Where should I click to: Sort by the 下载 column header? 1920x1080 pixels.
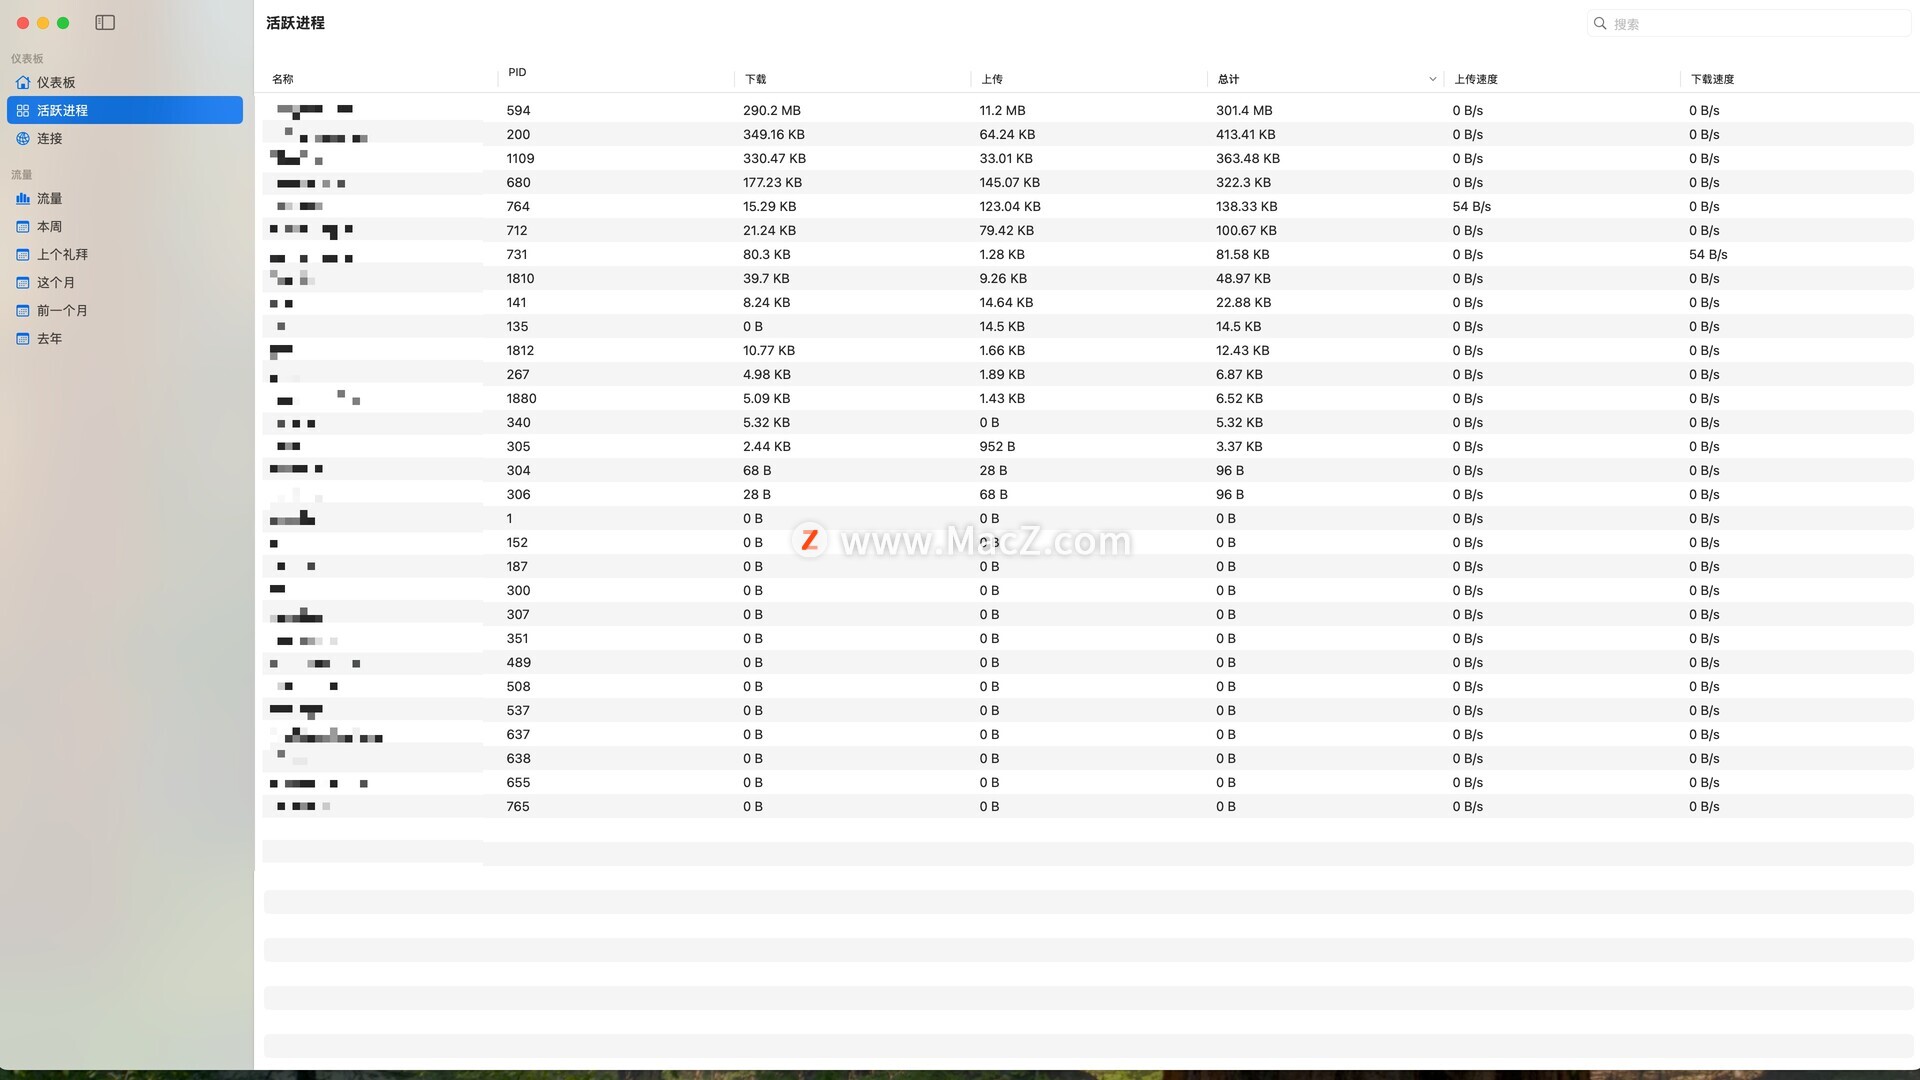[x=756, y=79]
